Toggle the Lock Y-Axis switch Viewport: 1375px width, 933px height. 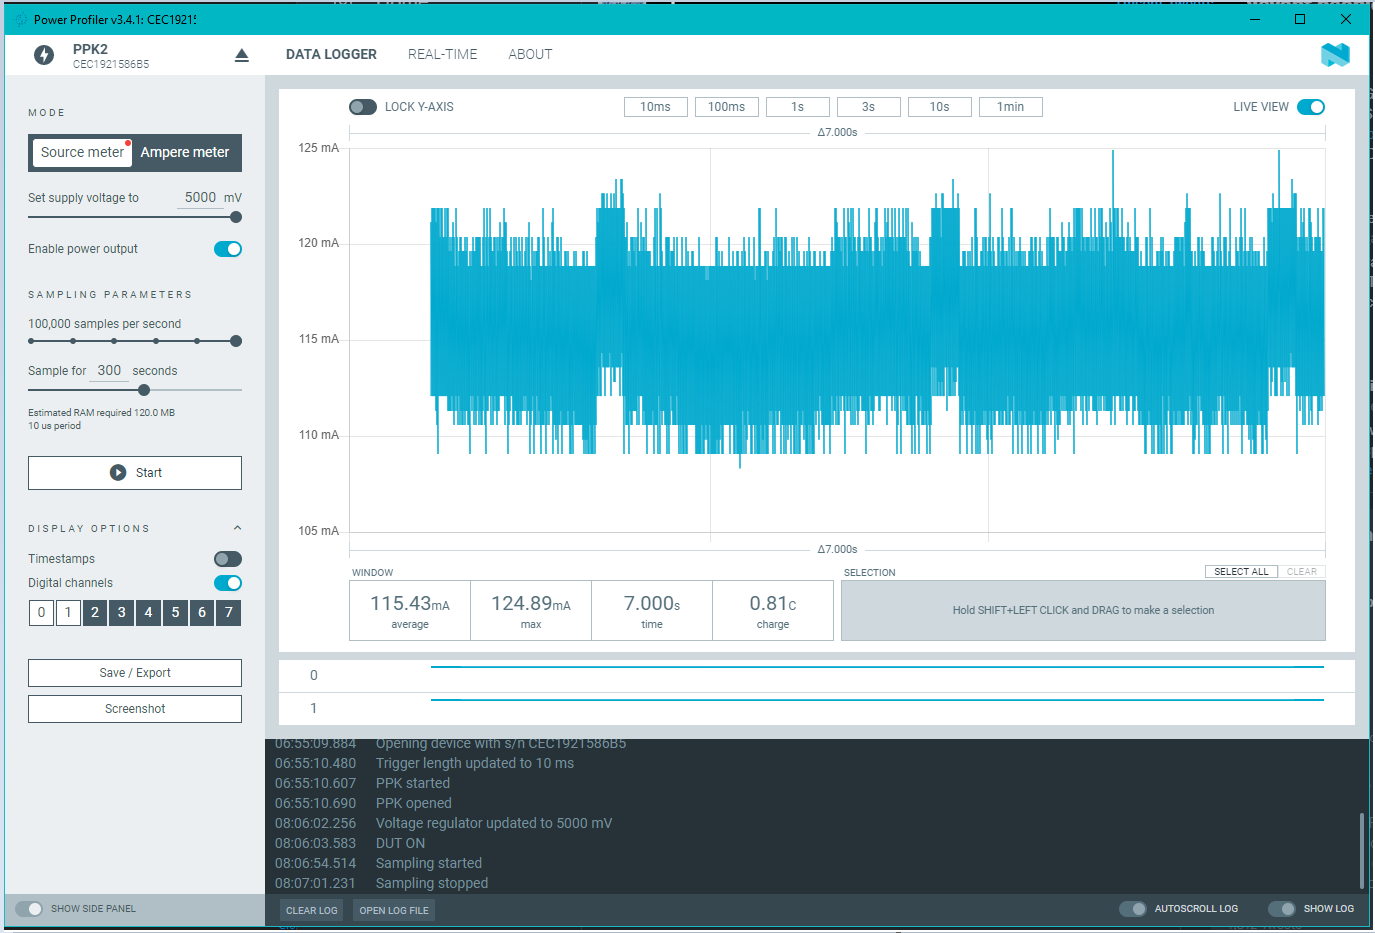363,107
